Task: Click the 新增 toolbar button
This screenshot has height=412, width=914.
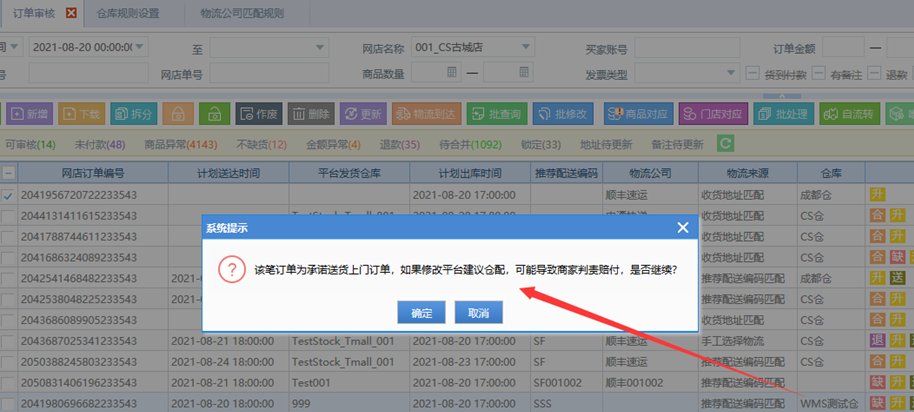Action: [x=30, y=114]
